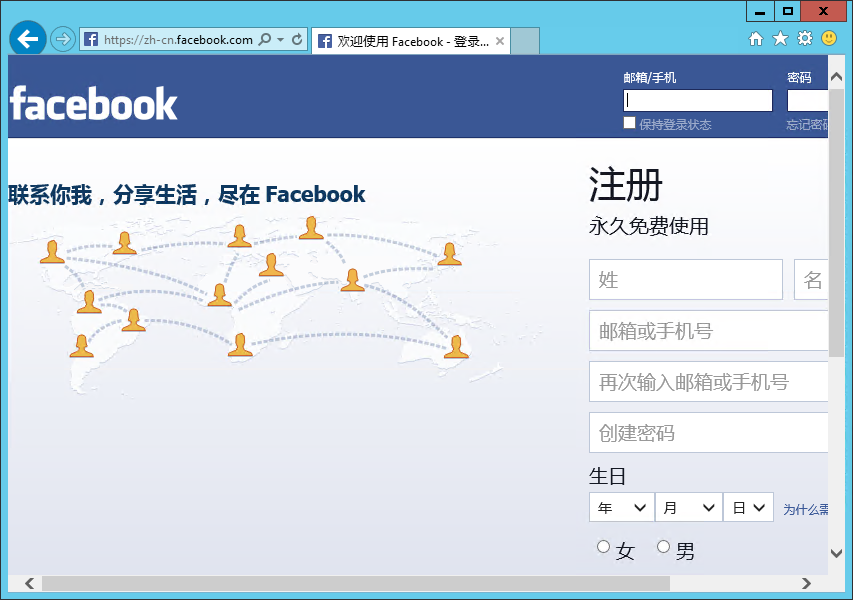Click the Refresh page icon

click(x=297, y=39)
